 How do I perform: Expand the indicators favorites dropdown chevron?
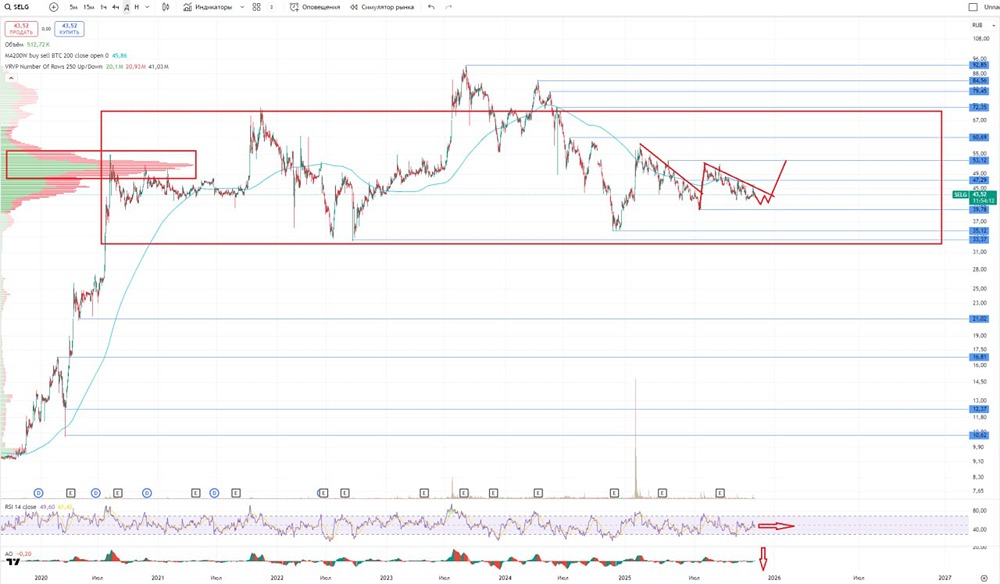242,7
